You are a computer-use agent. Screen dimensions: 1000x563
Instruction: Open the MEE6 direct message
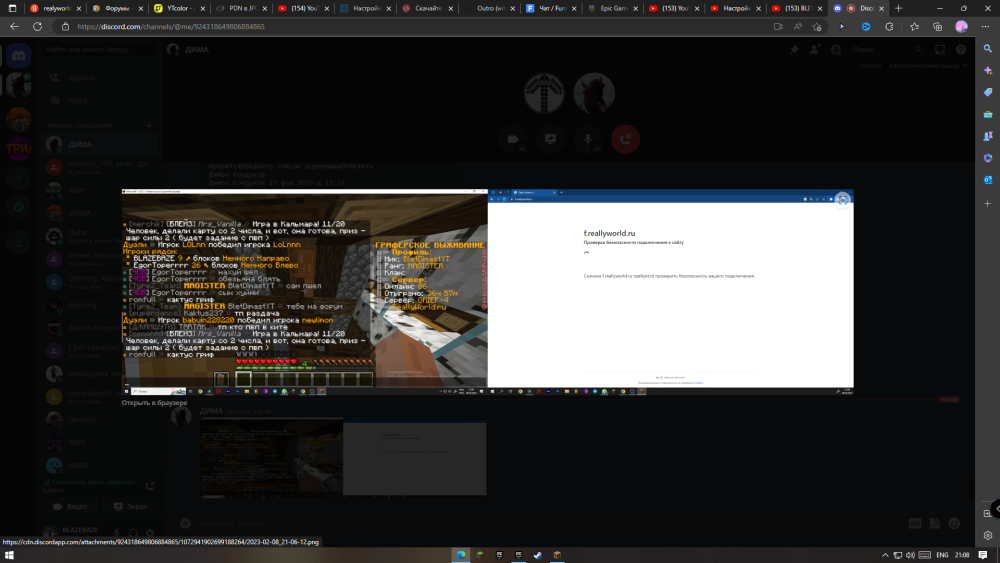point(101,465)
